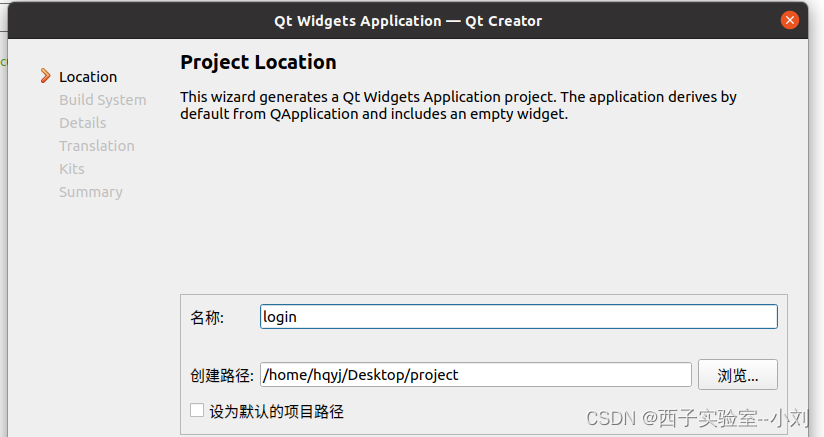Image resolution: width=824 pixels, height=437 pixels.
Task: Click the 名称: label
Action: 207,318
